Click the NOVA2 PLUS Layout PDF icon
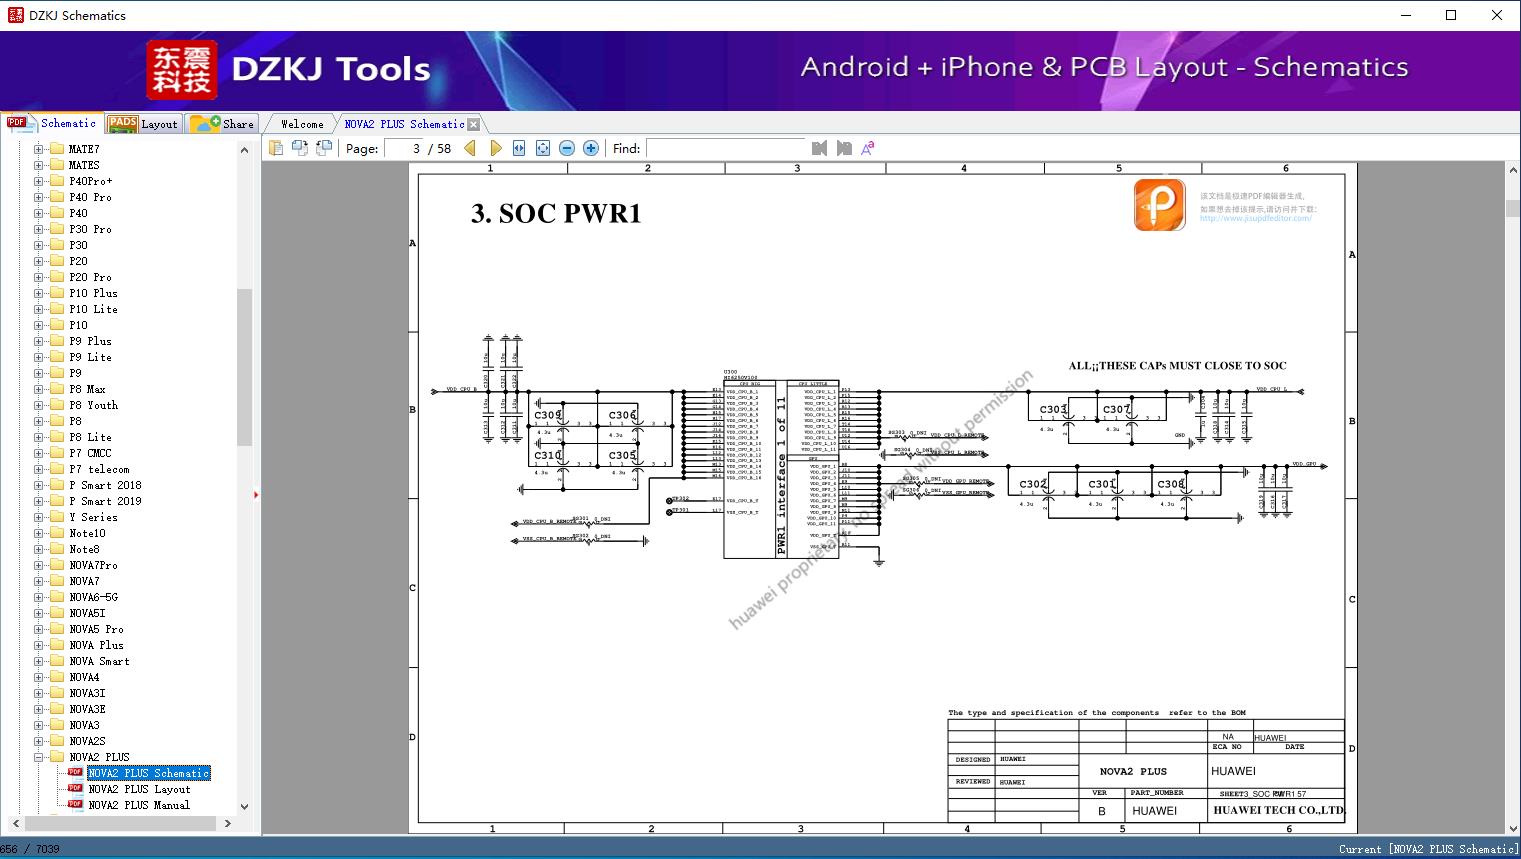The image size is (1521, 859). click(76, 788)
